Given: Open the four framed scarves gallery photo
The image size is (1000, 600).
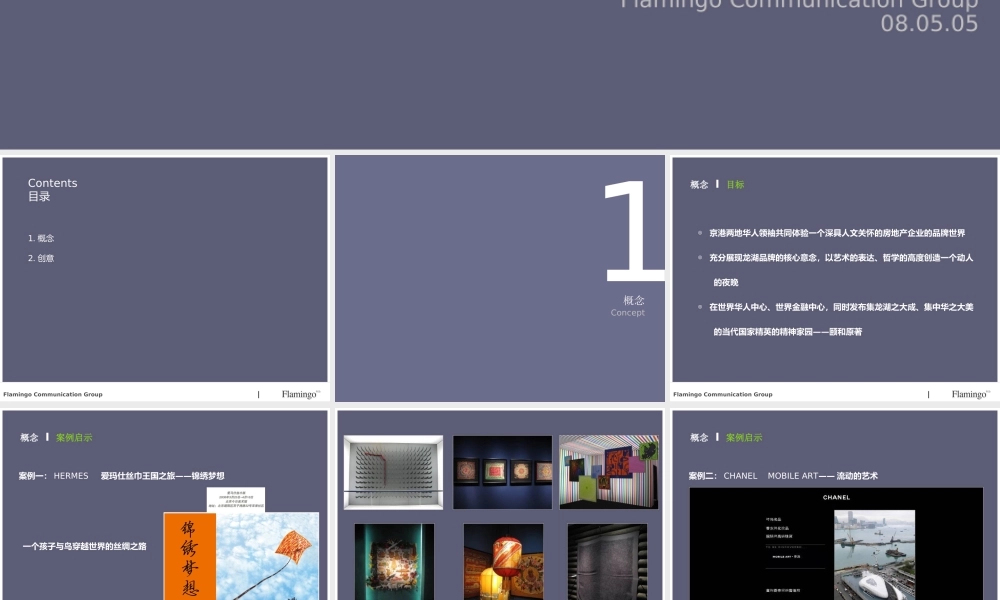Looking at the screenshot, I should [502, 472].
